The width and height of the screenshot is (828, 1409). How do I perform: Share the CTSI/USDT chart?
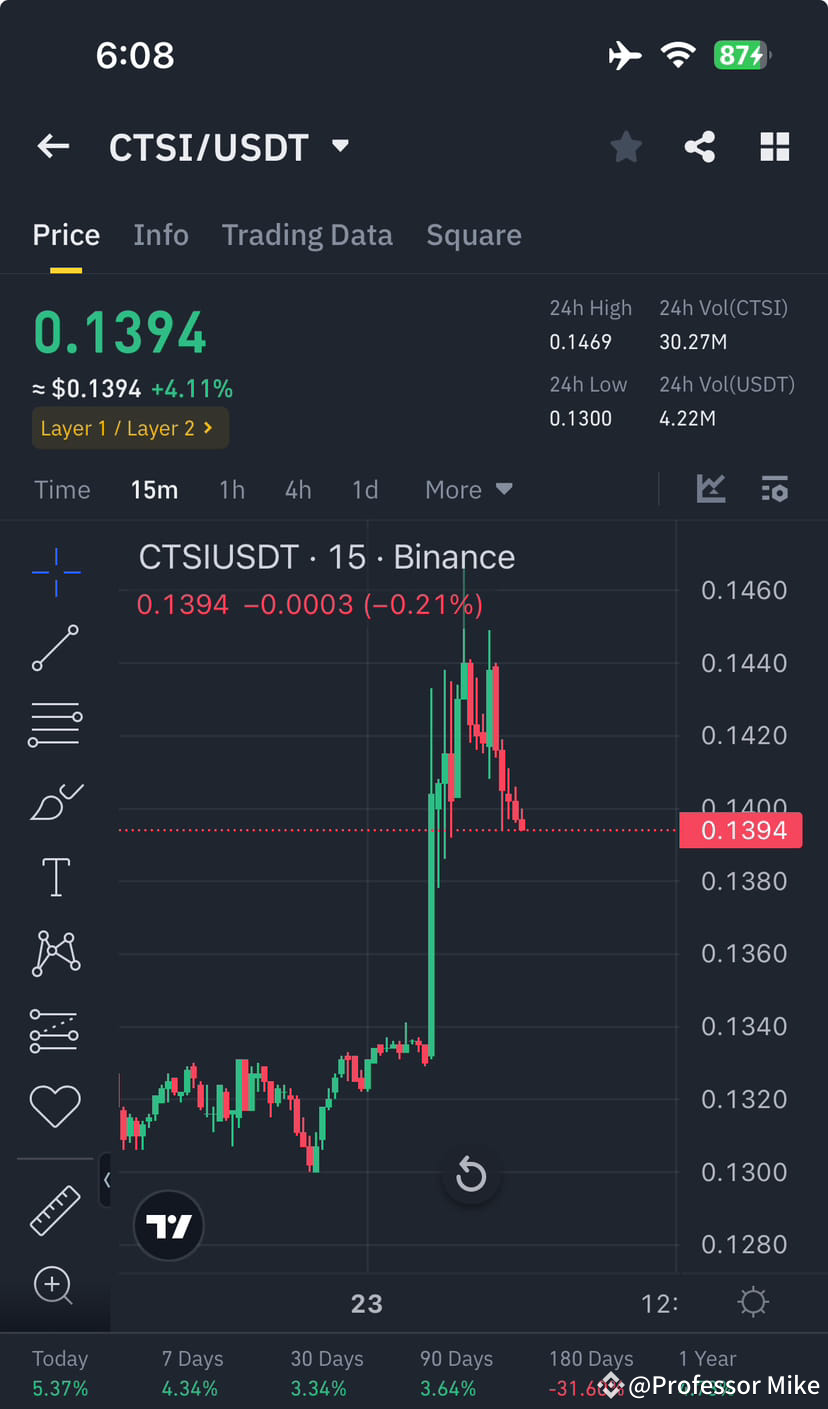[700, 146]
